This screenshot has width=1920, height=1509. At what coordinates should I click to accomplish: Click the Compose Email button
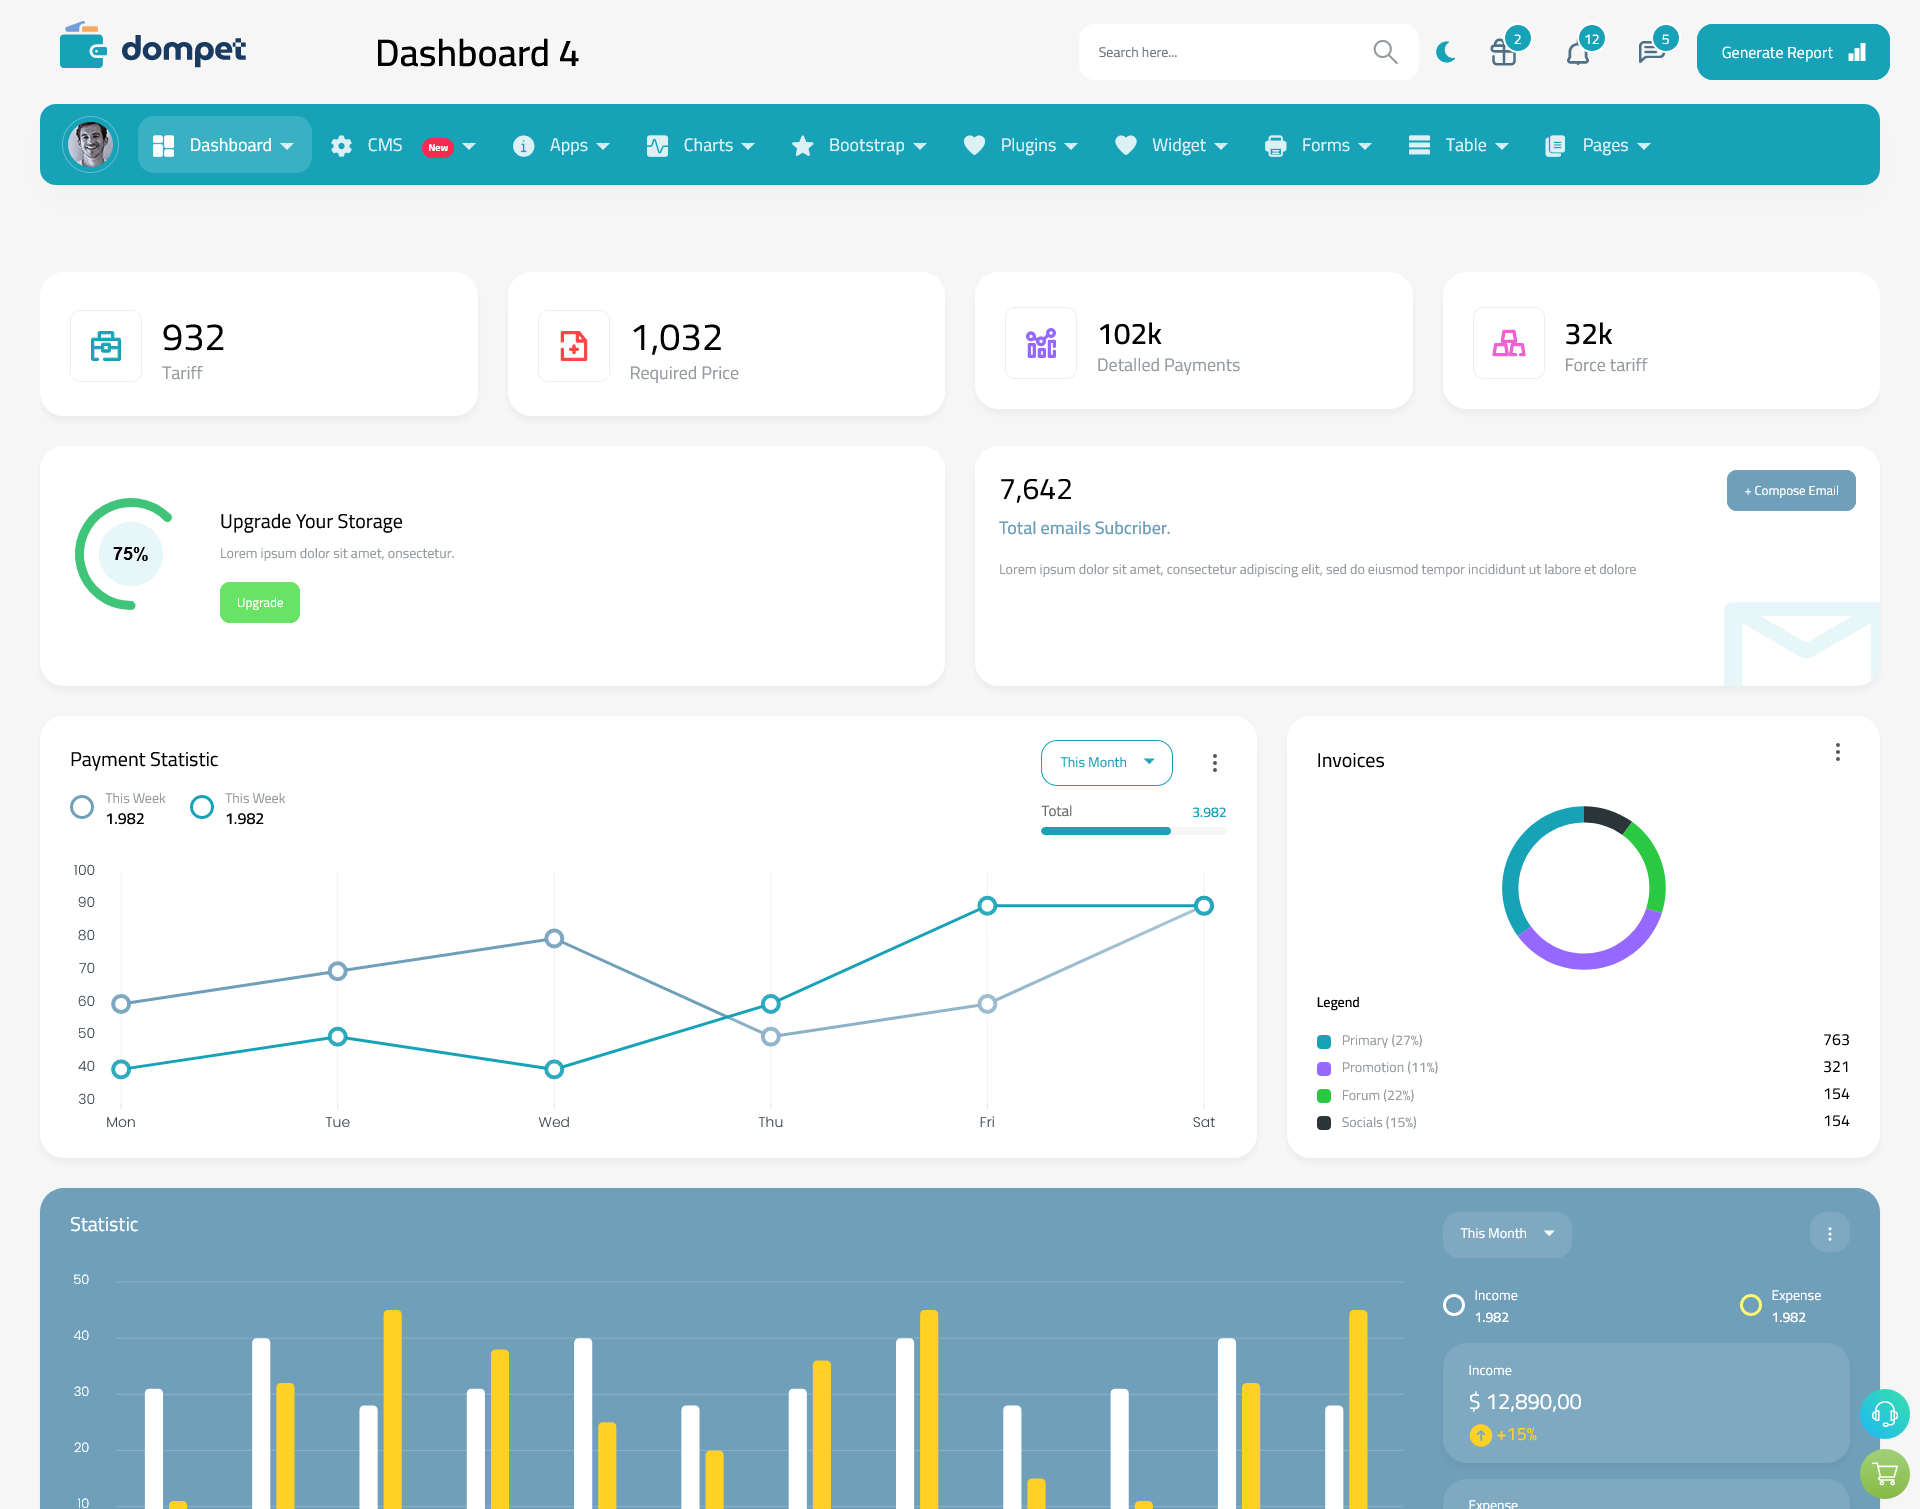(1789, 489)
